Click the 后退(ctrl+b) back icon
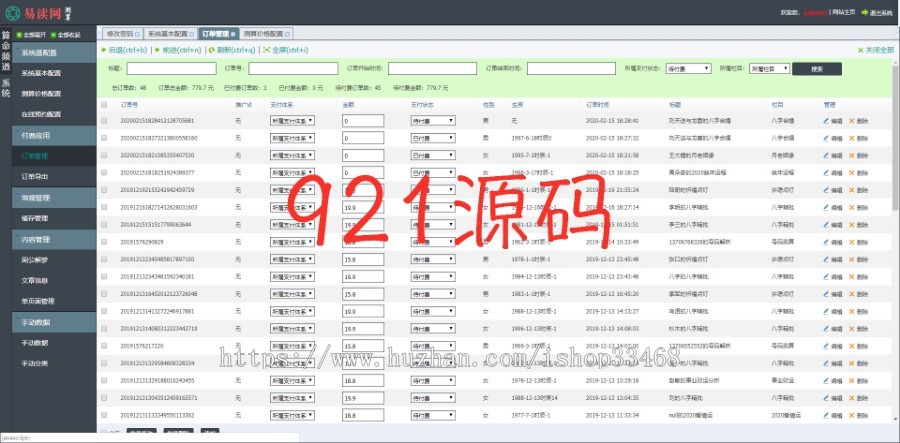This screenshot has height=443, width=900. pyautogui.click(x=103, y=49)
